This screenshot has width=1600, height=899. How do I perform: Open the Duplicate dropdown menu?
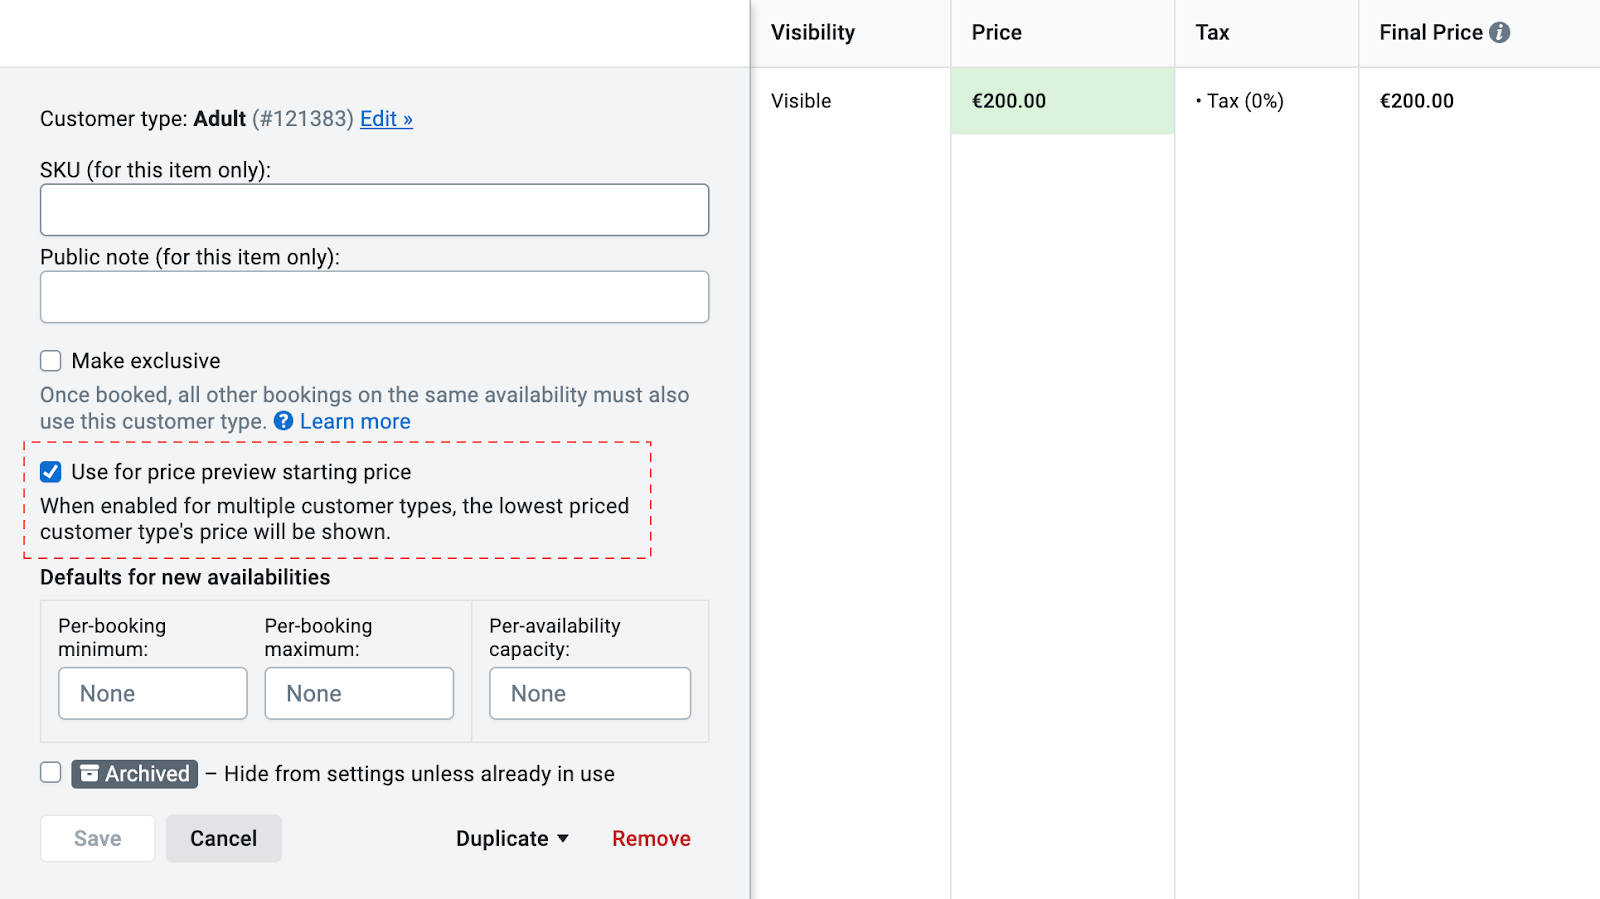[512, 838]
